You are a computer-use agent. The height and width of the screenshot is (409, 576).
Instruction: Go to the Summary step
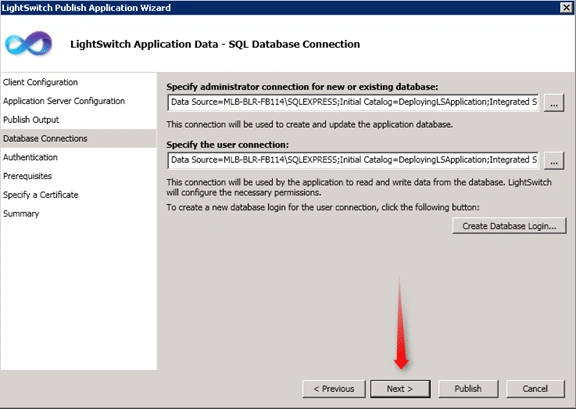[21, 213]
